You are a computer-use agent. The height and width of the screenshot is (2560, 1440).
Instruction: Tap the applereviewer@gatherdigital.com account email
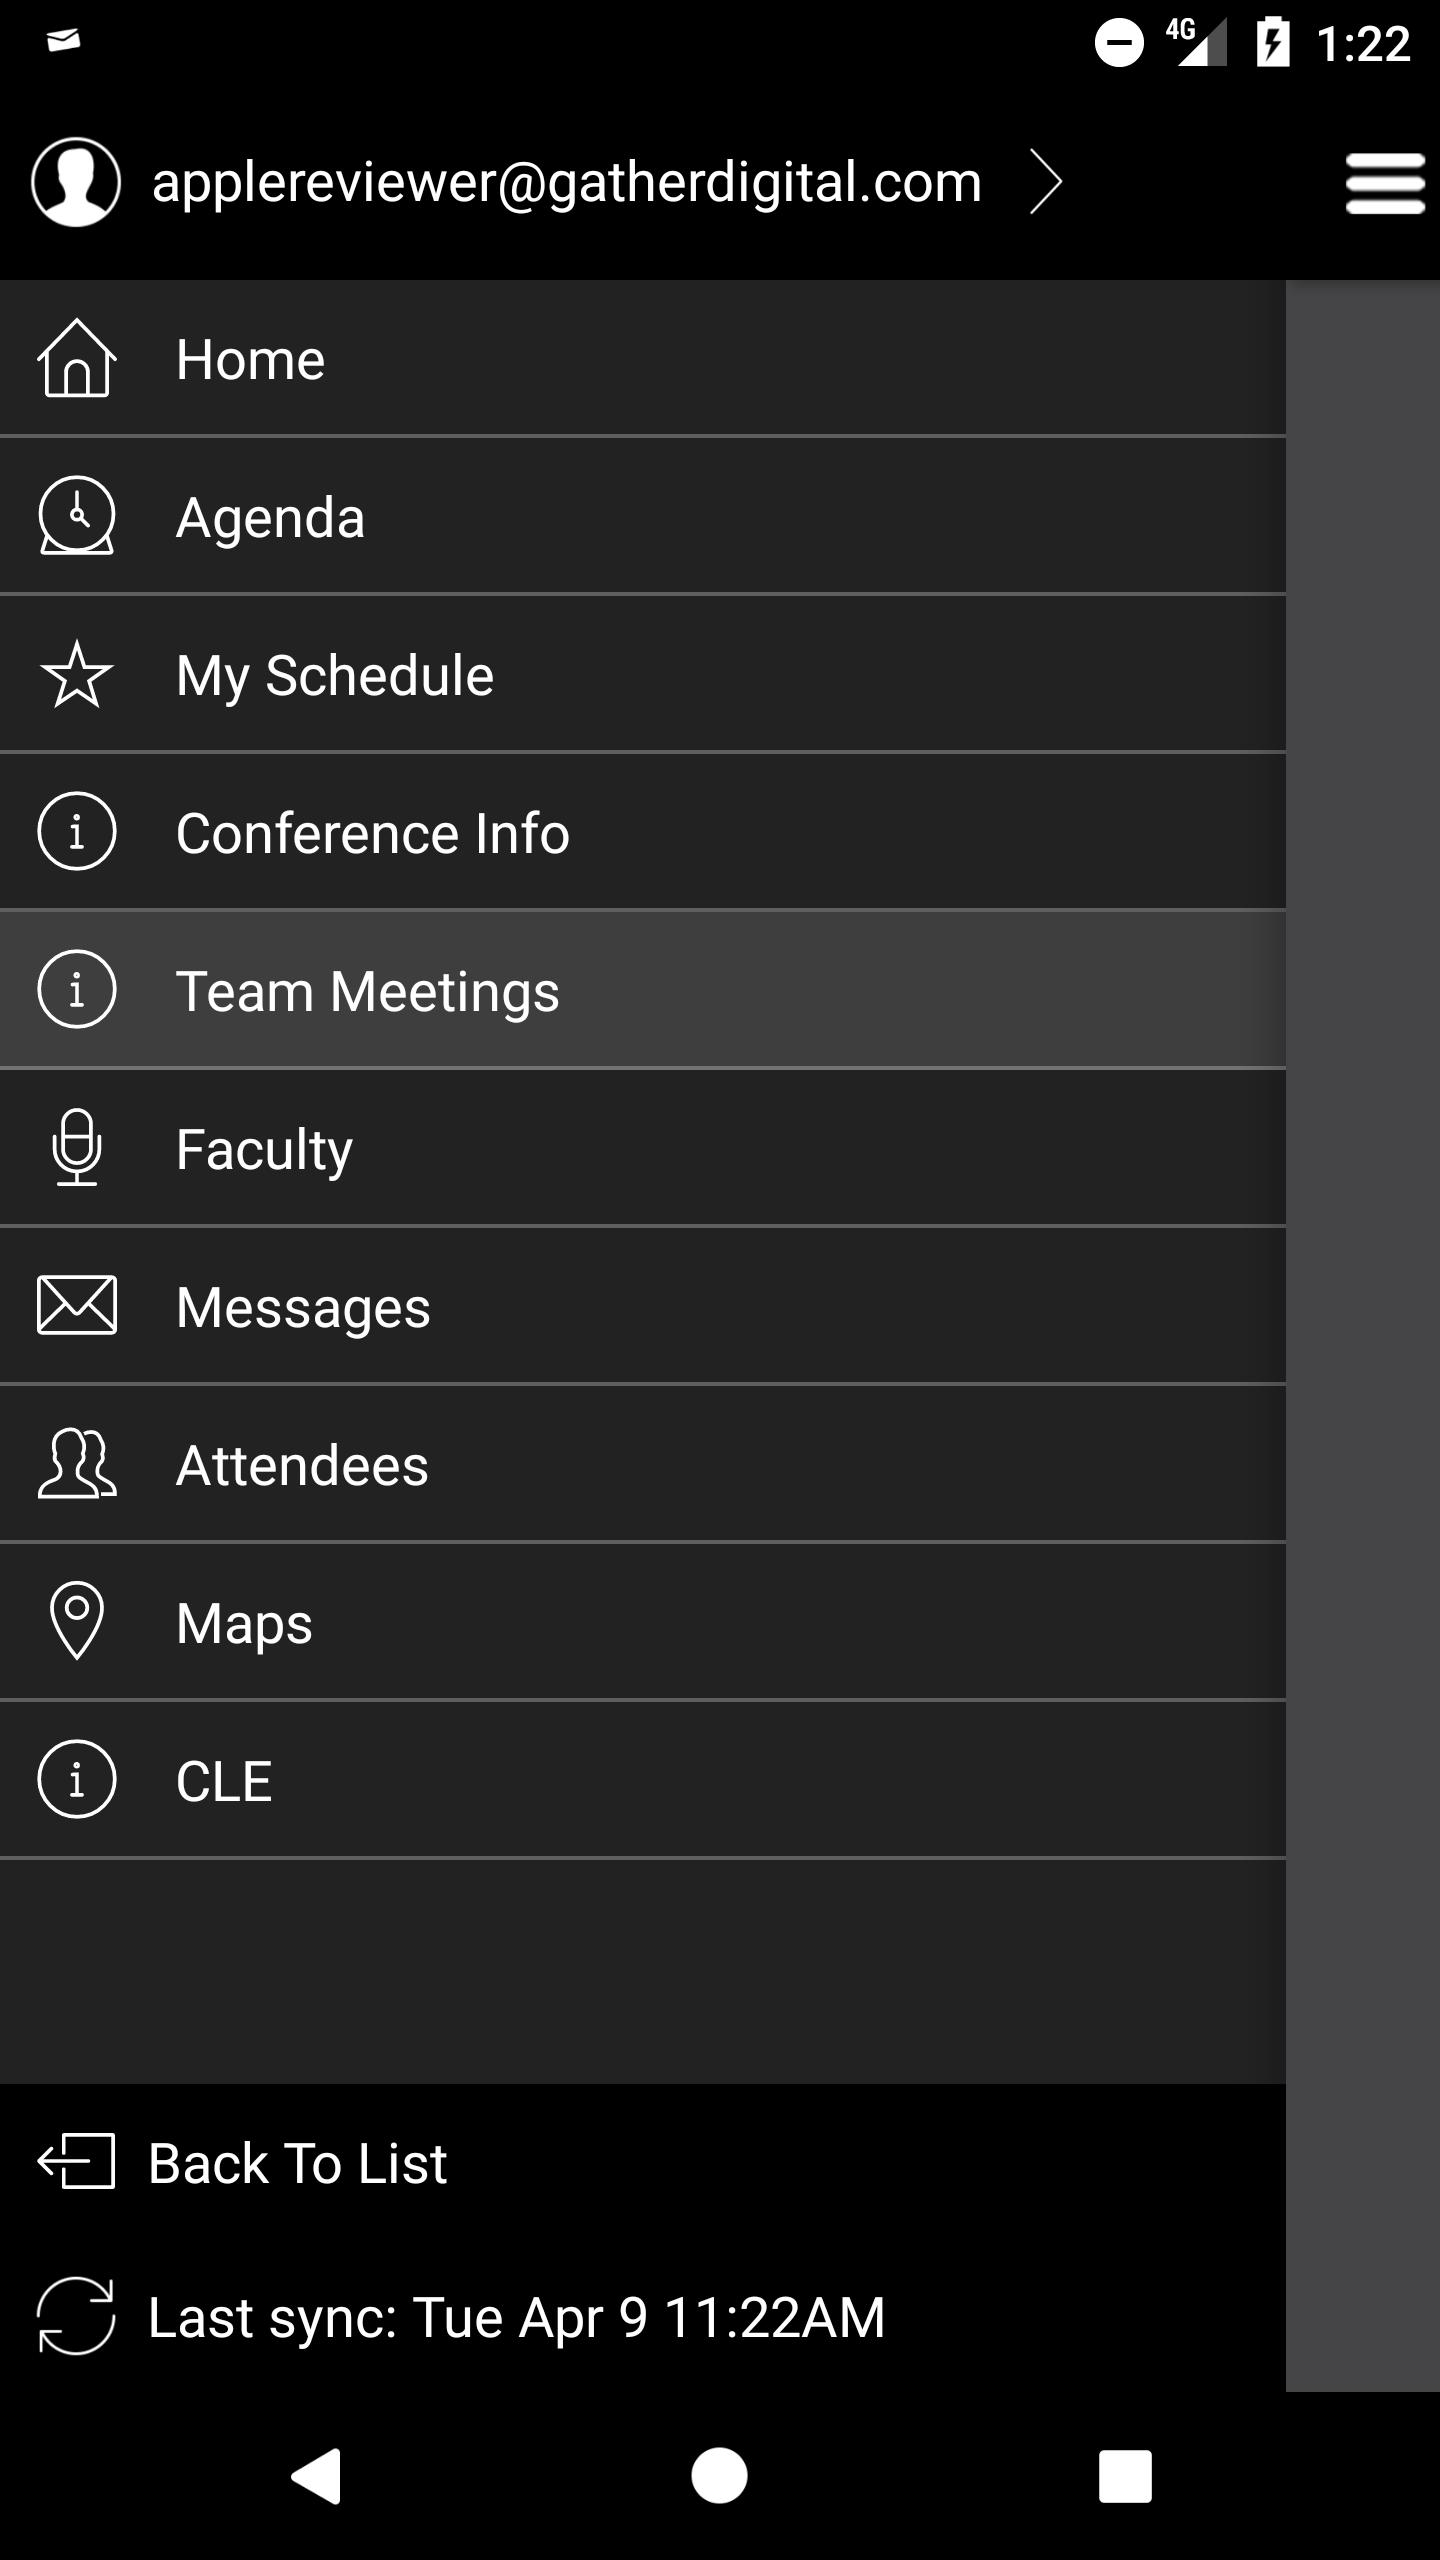566,182
